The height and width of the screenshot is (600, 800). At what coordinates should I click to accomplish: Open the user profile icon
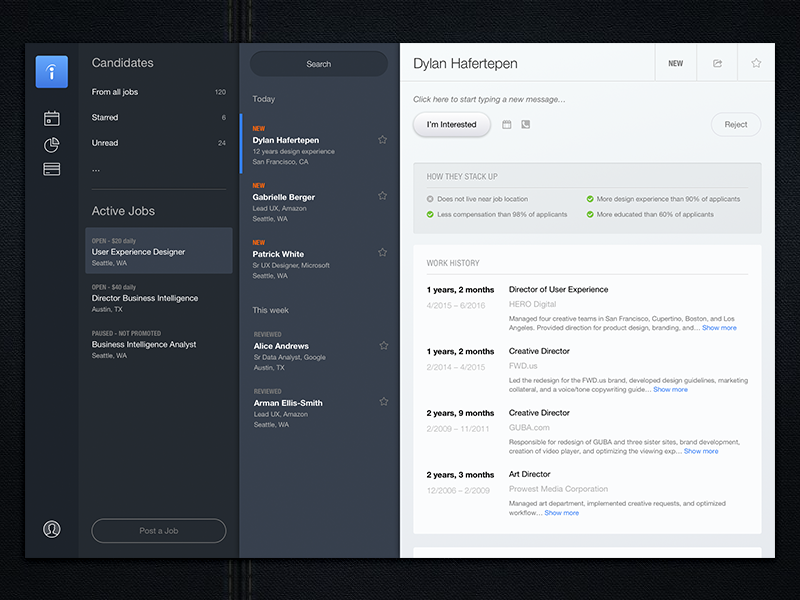52,529
